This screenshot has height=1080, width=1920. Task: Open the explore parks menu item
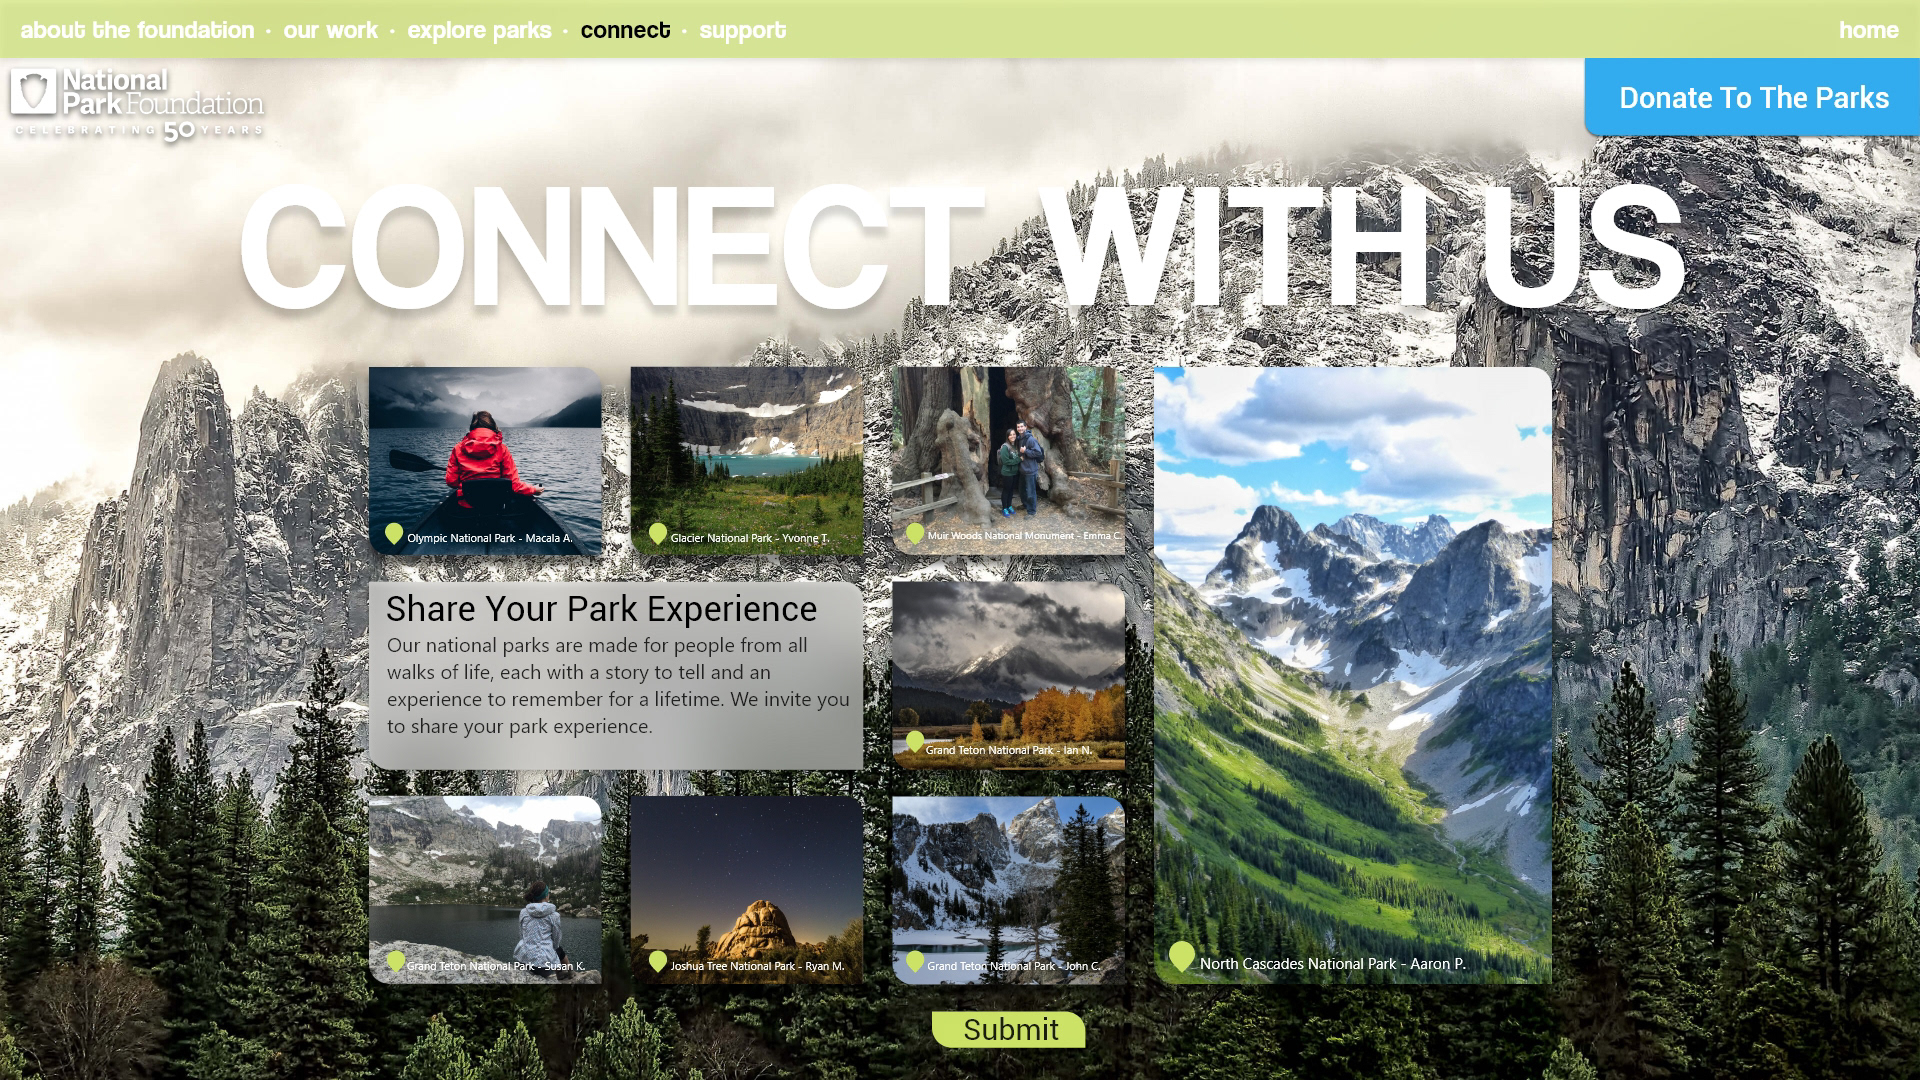point(479,30)
